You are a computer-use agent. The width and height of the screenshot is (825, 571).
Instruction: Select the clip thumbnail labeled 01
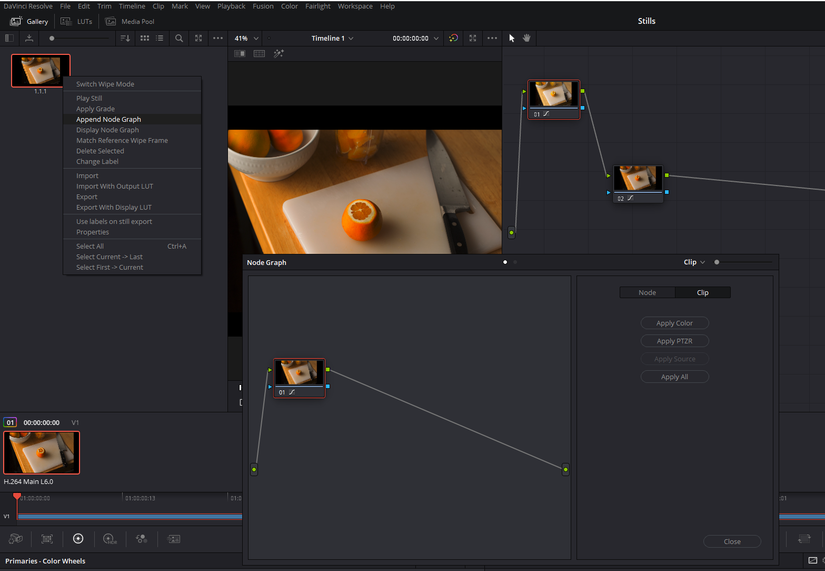coord(42,453)
